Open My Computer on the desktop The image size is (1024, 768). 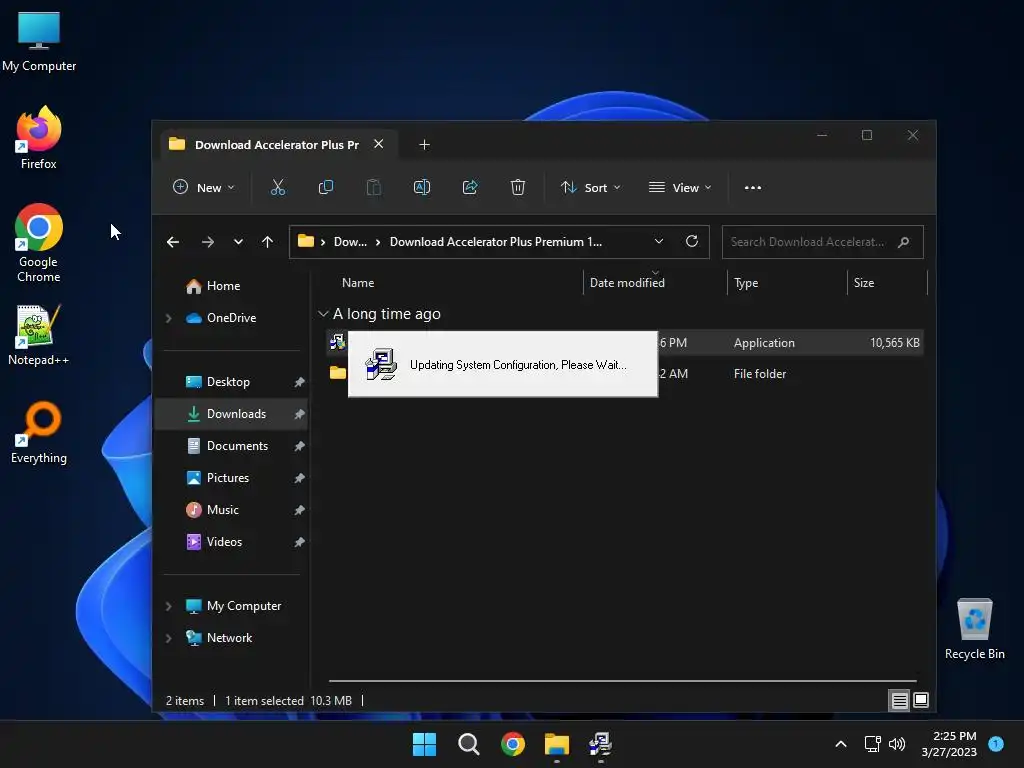click(x=39, y=42)
